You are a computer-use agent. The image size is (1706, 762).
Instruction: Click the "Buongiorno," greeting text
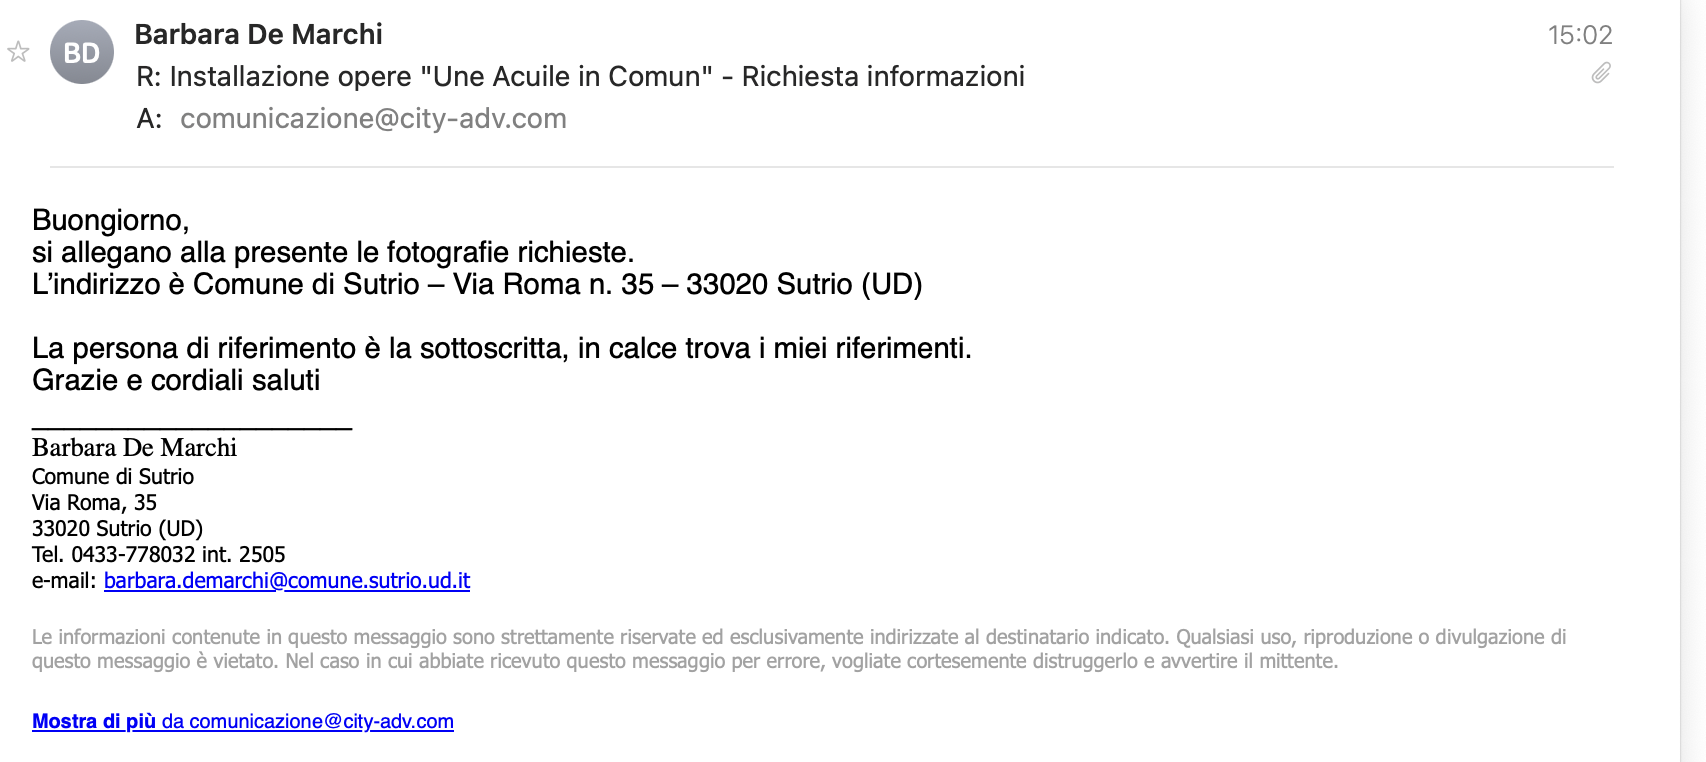(x=110, y=220)
